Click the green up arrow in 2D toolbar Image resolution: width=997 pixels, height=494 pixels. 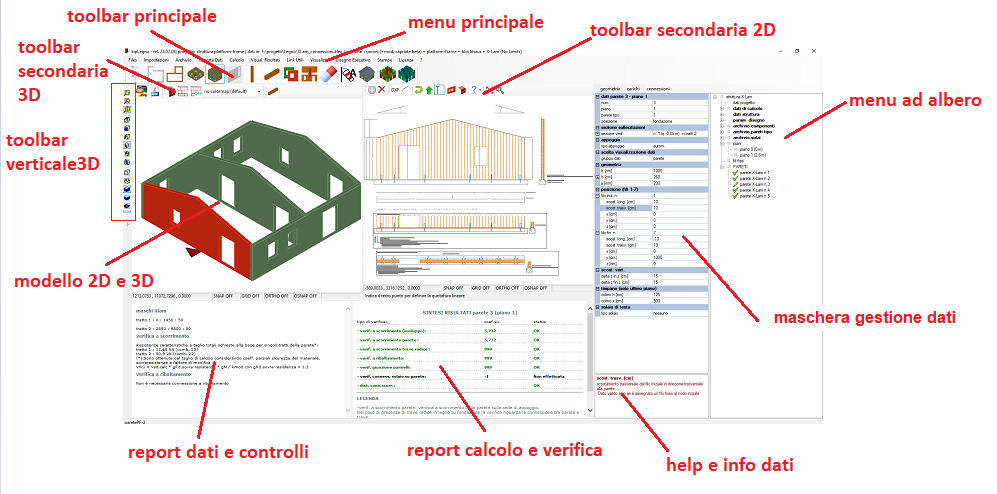(430, 90)
